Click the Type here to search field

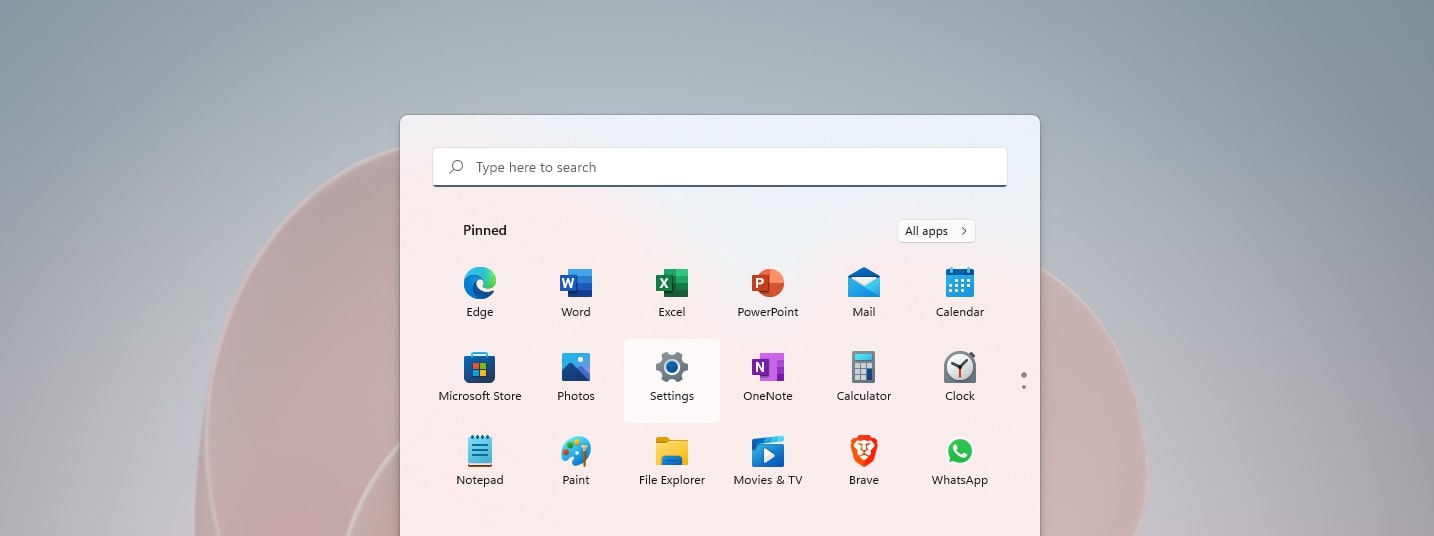[x=720, y=167]
